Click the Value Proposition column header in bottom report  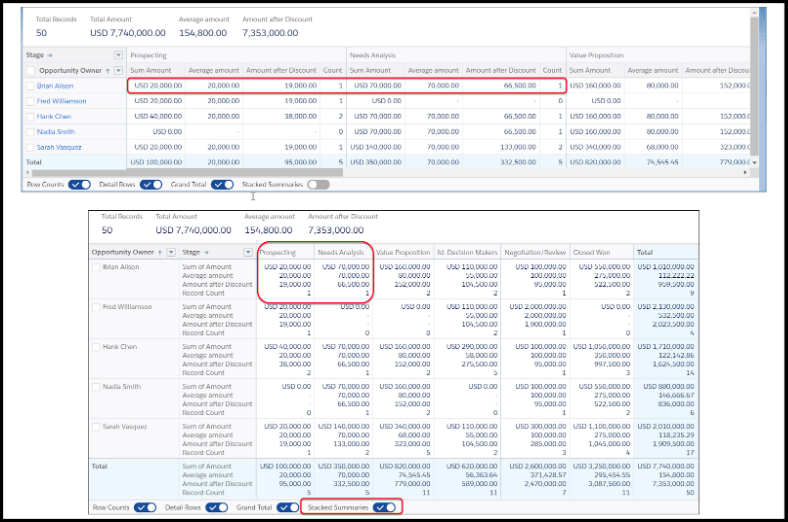[403, 253]
